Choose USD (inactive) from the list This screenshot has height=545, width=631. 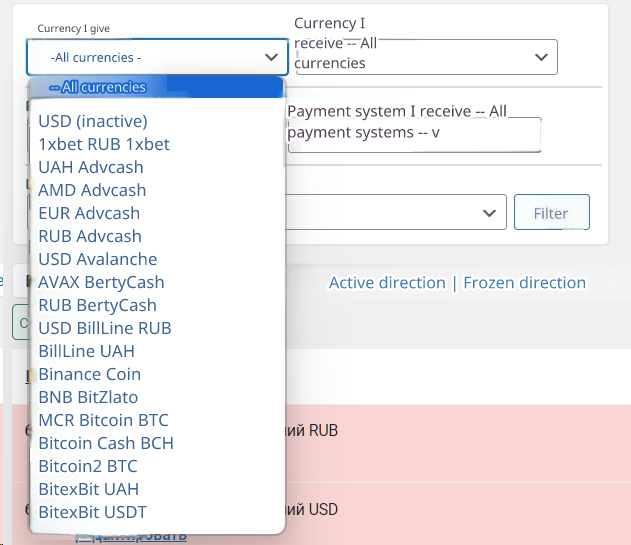(92, 121)
